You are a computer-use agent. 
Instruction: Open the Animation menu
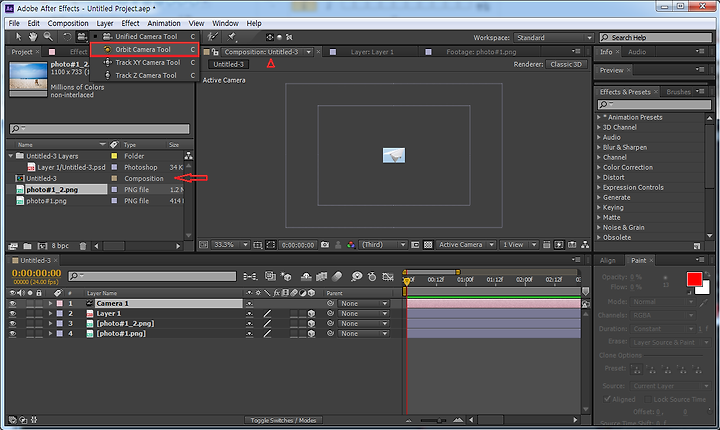pos(163,23)
